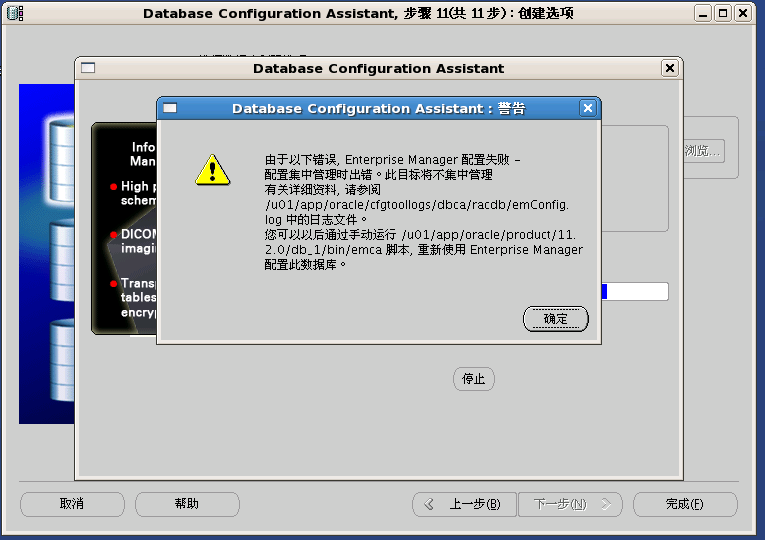Click the emConfig.log path text
This screenshot has height=540, width=765.
tap(417, 212)
